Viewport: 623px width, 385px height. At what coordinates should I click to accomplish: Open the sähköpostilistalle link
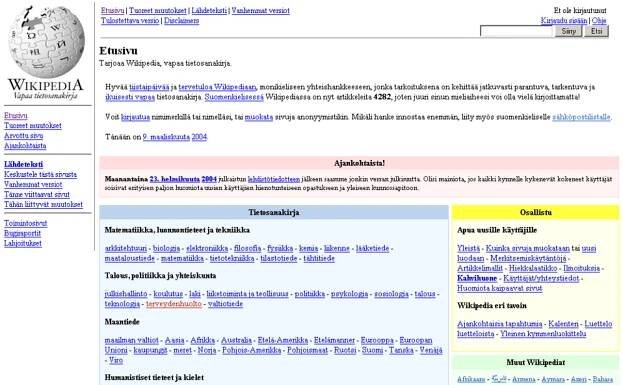click(x=581, y=117)
